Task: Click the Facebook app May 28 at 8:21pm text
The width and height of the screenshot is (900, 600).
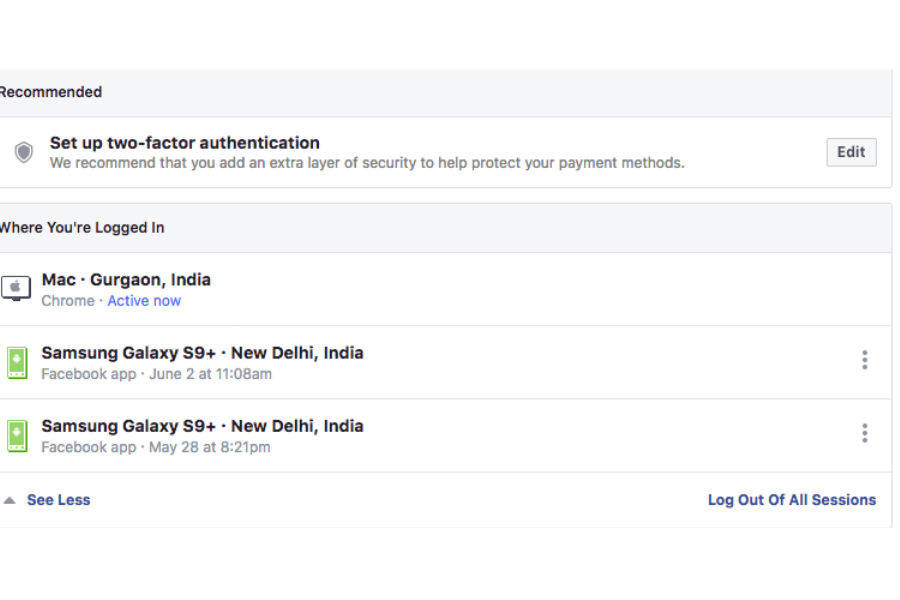Action: tap(155, 447)
